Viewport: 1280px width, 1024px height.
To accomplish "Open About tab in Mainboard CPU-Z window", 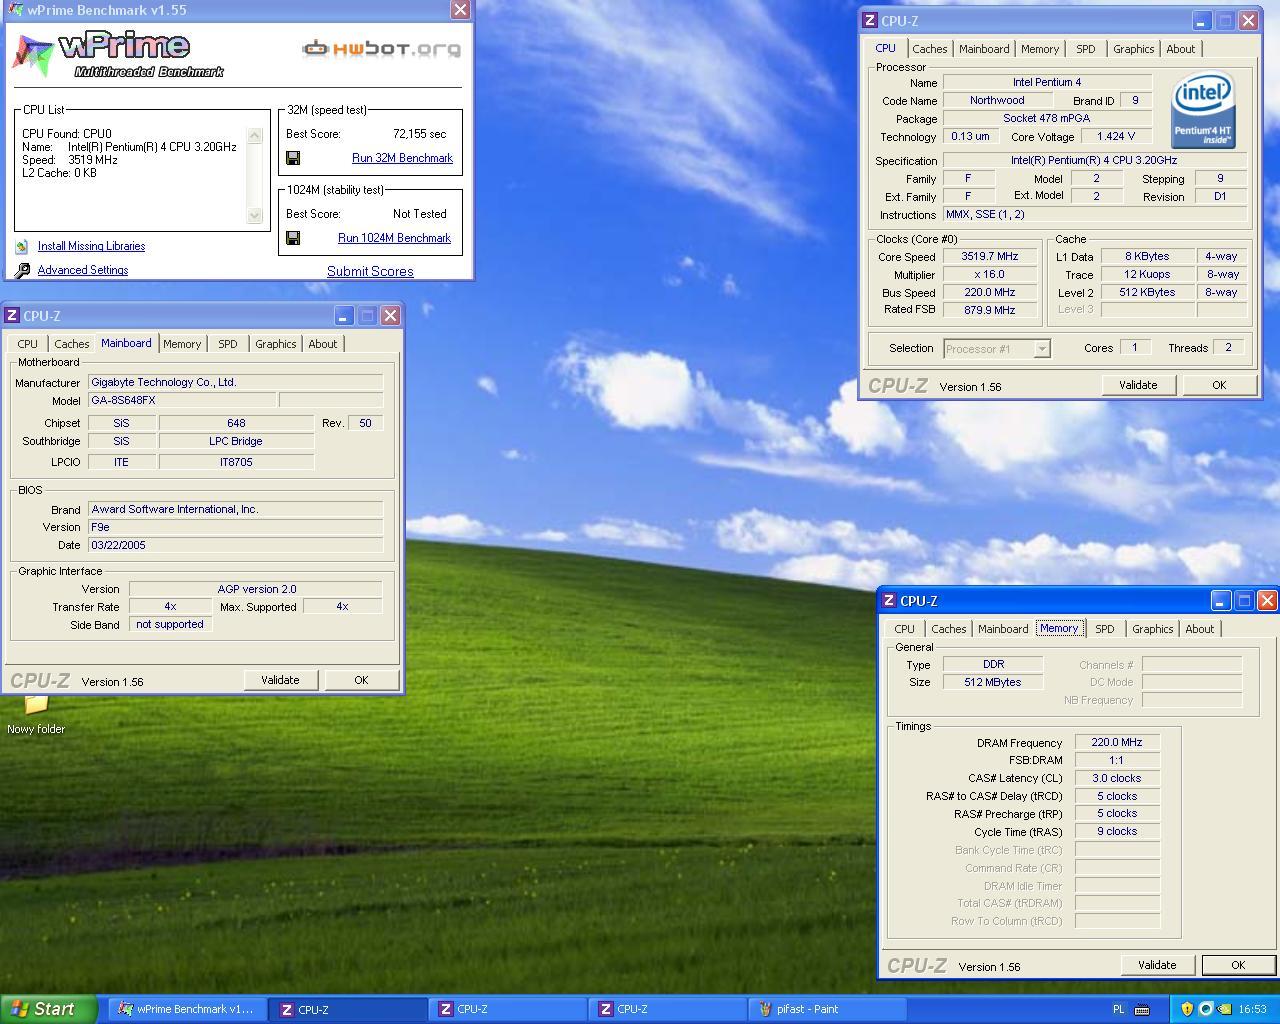I will tap(323, 344).
